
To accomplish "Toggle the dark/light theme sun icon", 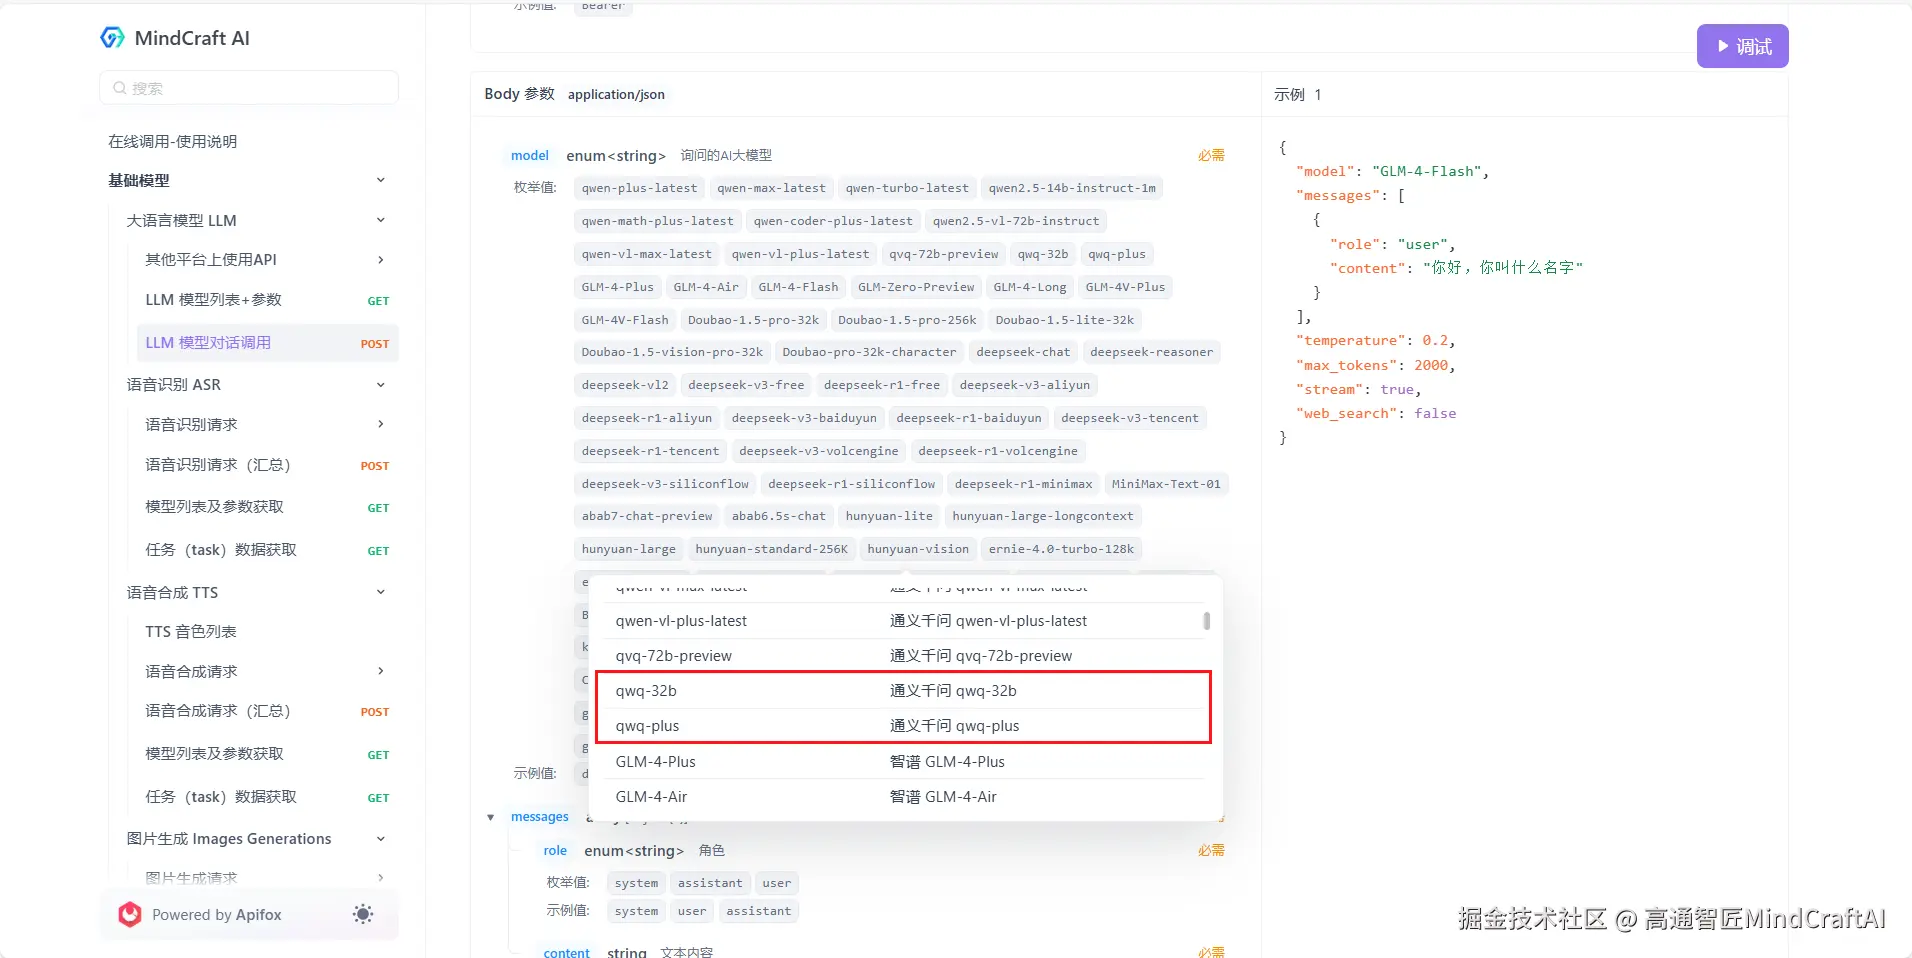I will coord(363,914).
